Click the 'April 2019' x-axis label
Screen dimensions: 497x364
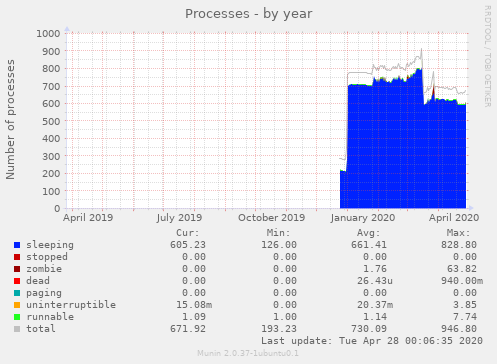[88, 218]
